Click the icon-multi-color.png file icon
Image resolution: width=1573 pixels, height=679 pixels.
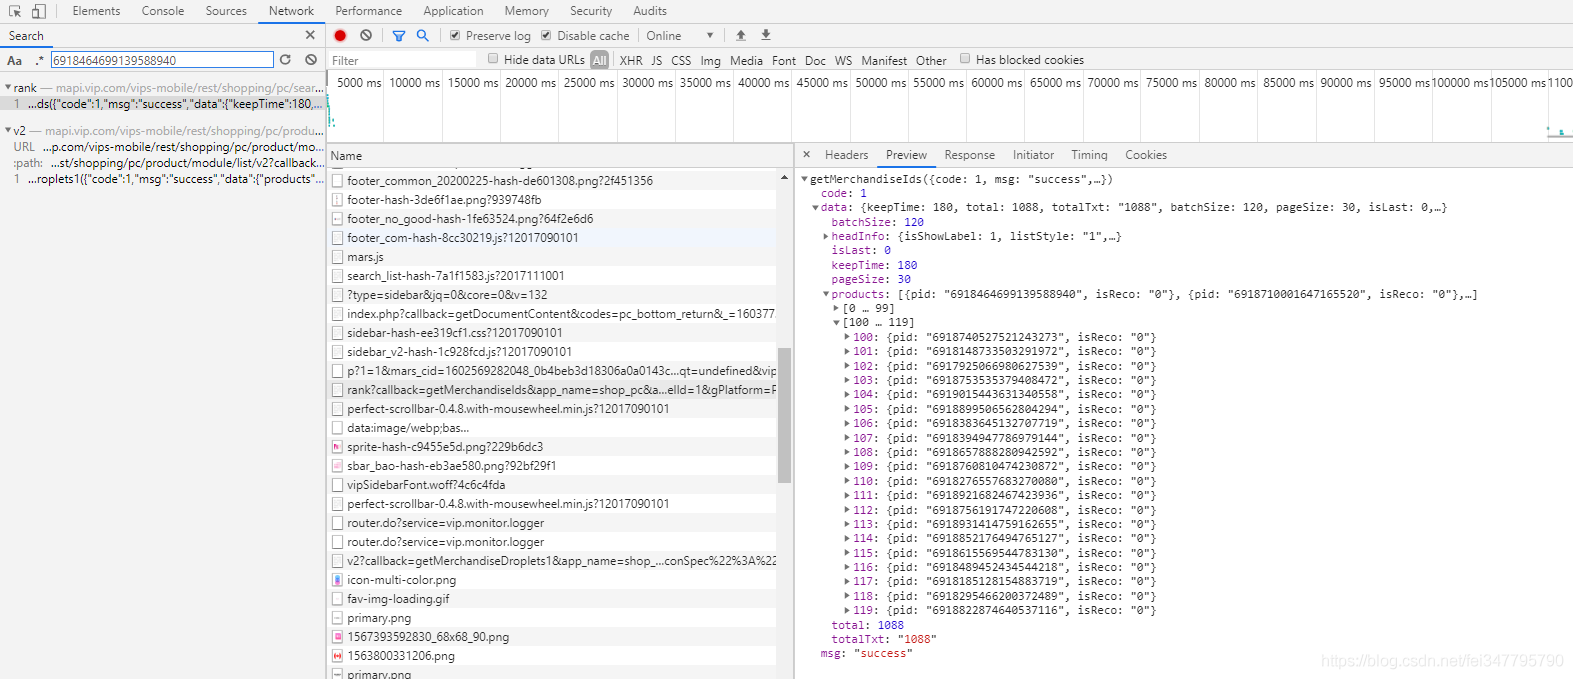tap(338, 580)
